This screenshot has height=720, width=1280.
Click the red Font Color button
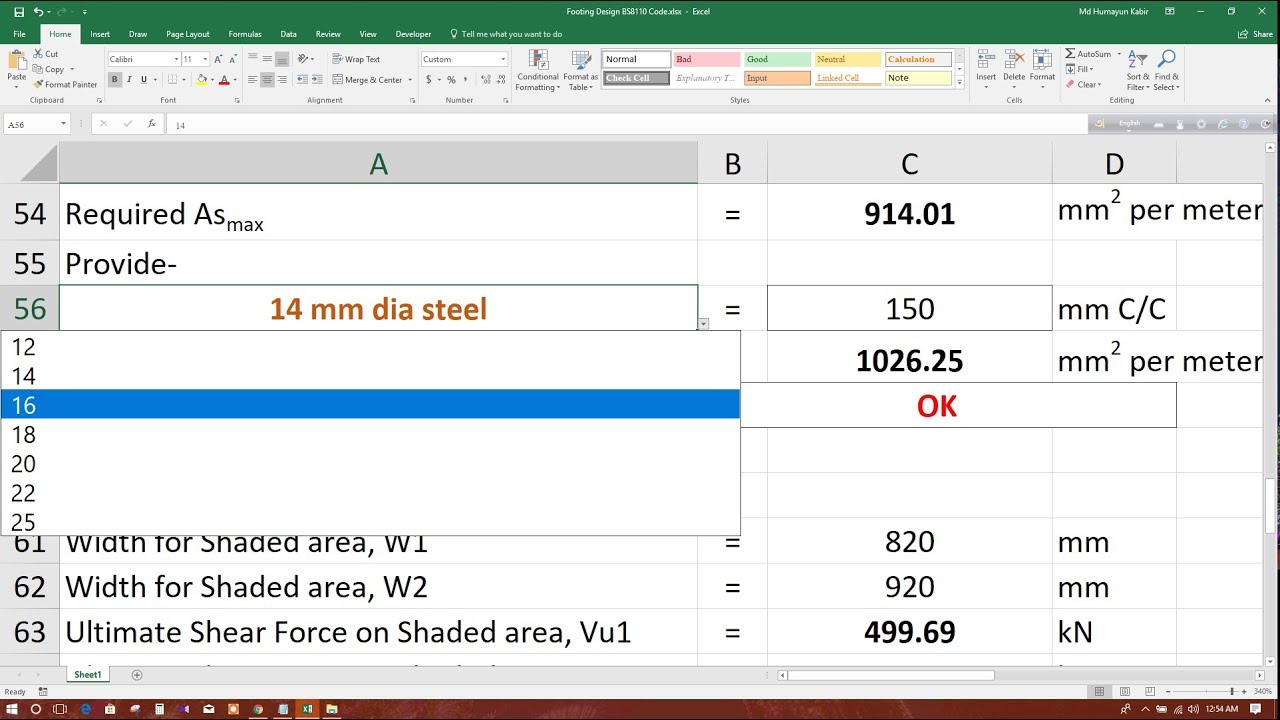[x=224, y=80]
